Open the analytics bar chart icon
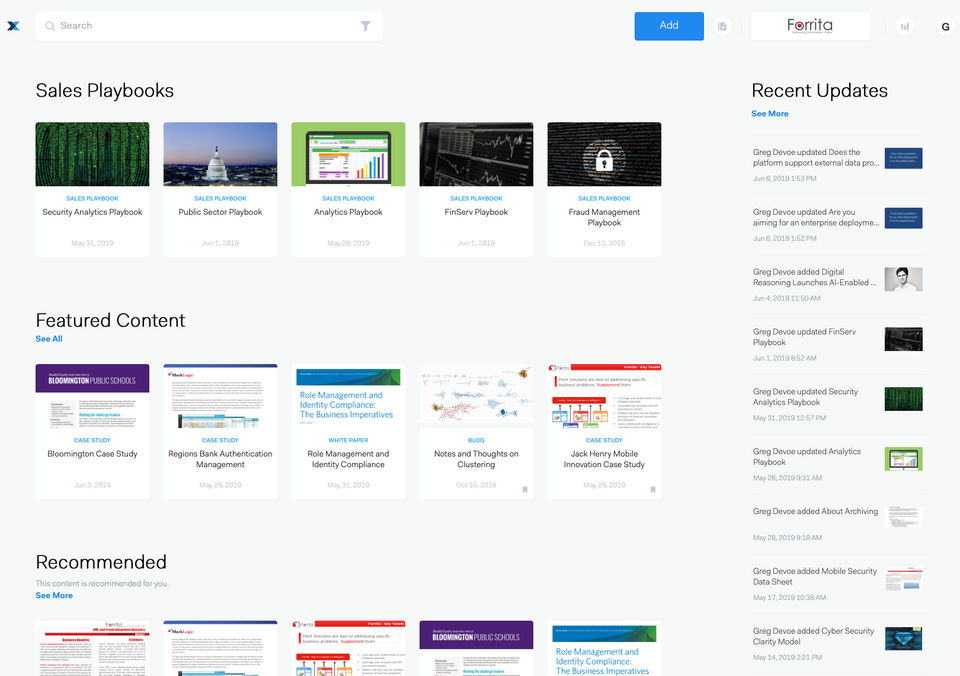960x676 pixels. coord(905,26)
